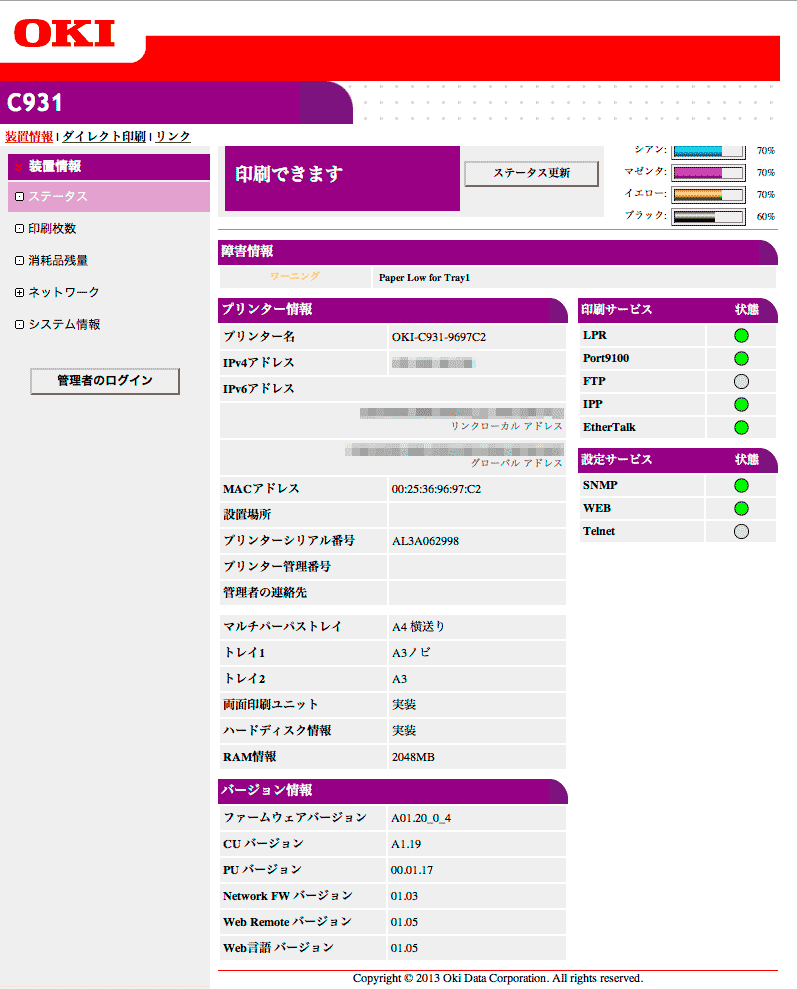The height and width of the screenshot is (989, 797).
Task: Click the 2048MB RAM value
Action: (x=413, y=757)
